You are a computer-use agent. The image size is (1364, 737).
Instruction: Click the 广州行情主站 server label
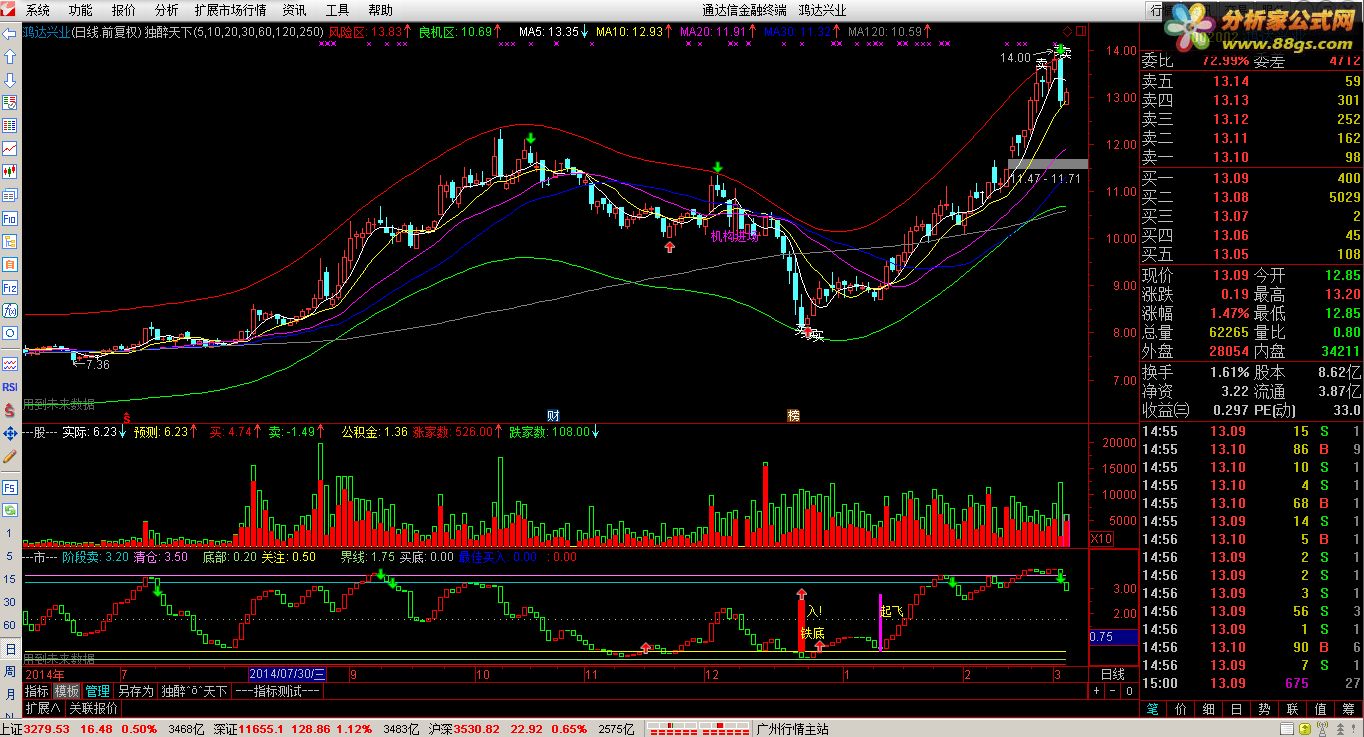[794, 729]
